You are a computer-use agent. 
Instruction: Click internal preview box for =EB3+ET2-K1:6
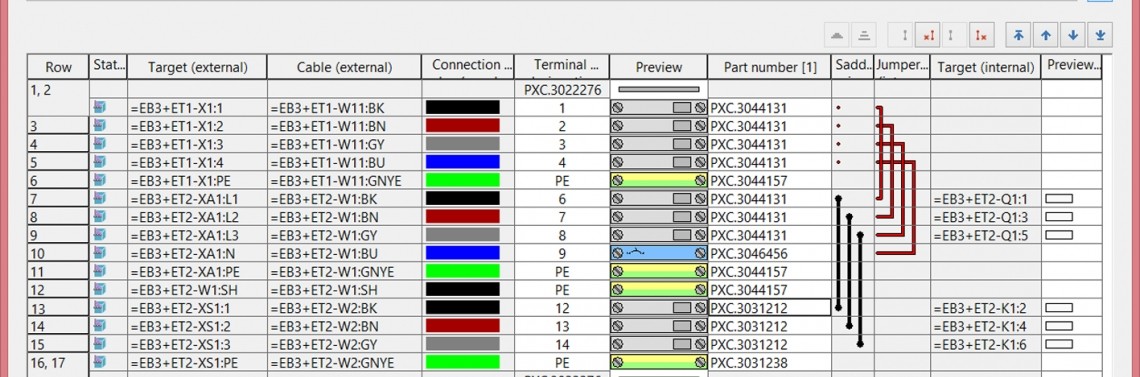(1059, 344)
